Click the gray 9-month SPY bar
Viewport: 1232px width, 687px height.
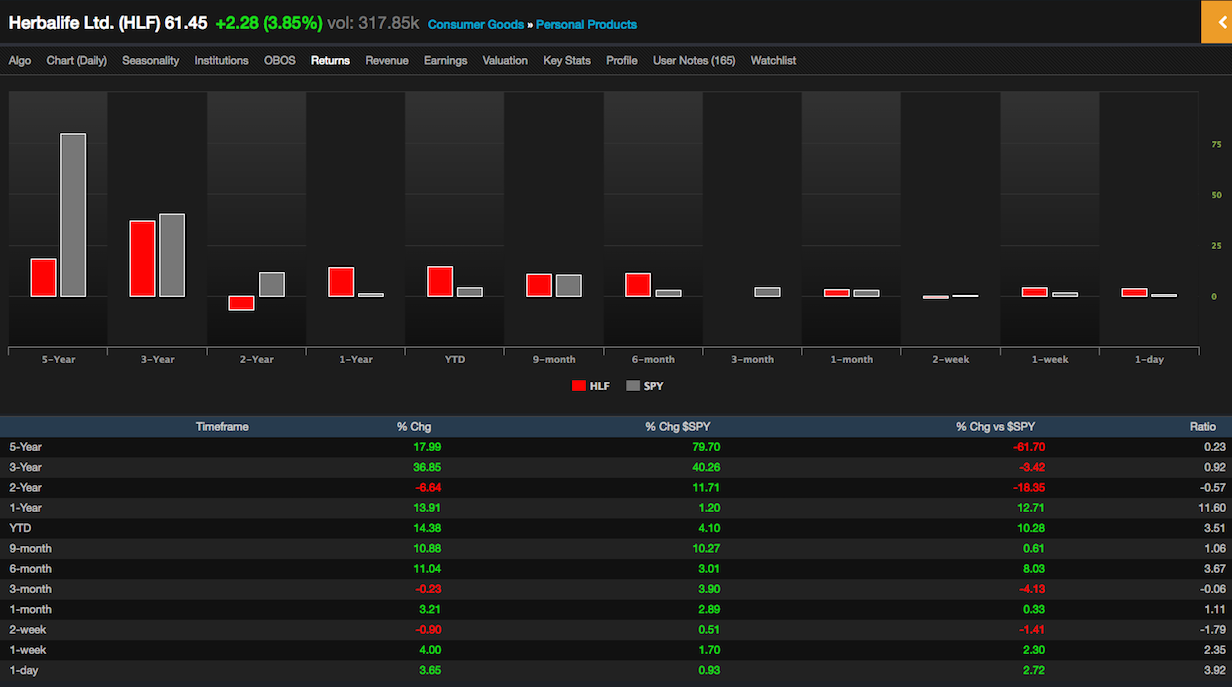569,285
